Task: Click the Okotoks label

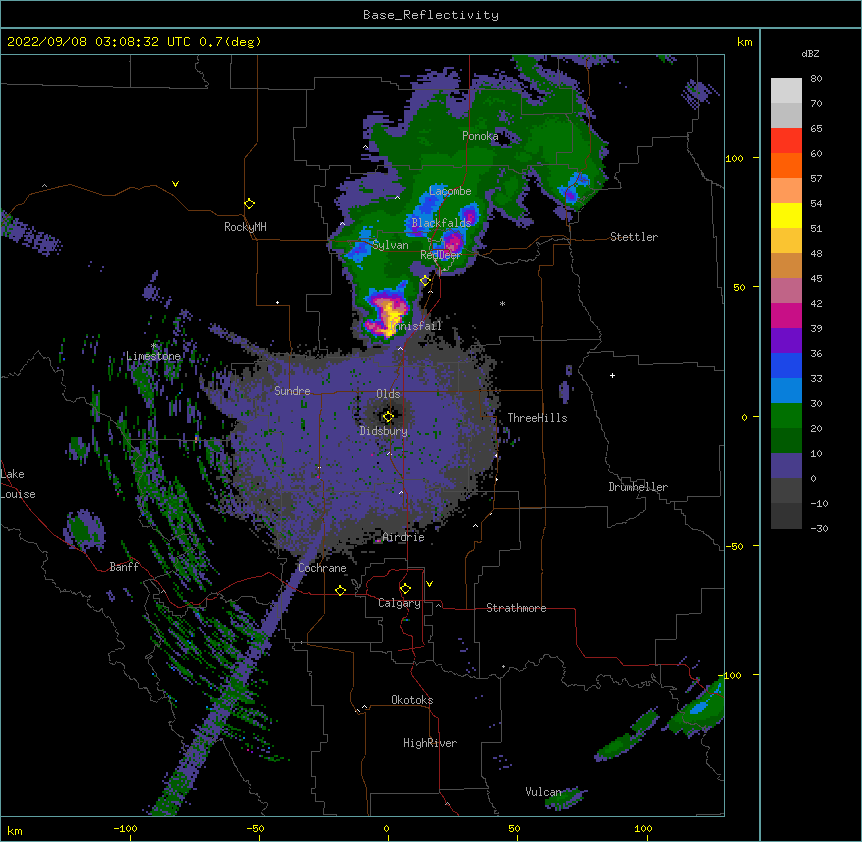Action: point(412,700)
